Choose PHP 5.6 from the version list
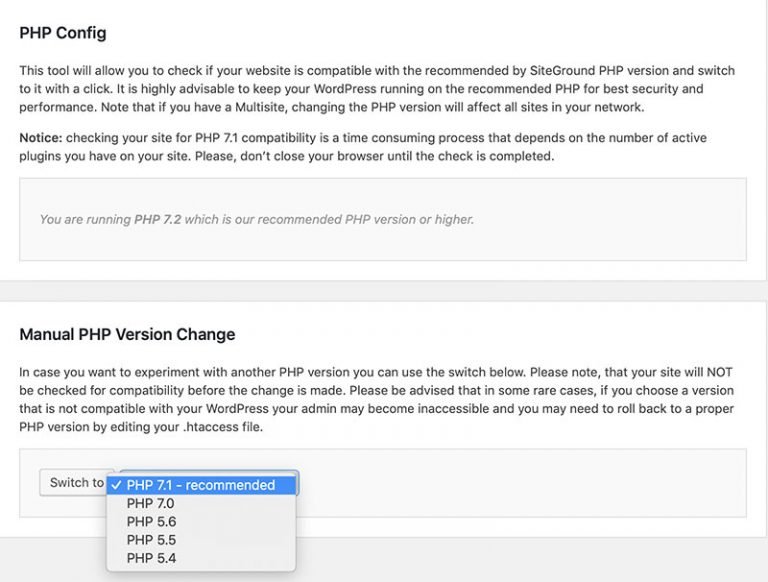This screenshot has height=582, width=768. tap(201, 522)
